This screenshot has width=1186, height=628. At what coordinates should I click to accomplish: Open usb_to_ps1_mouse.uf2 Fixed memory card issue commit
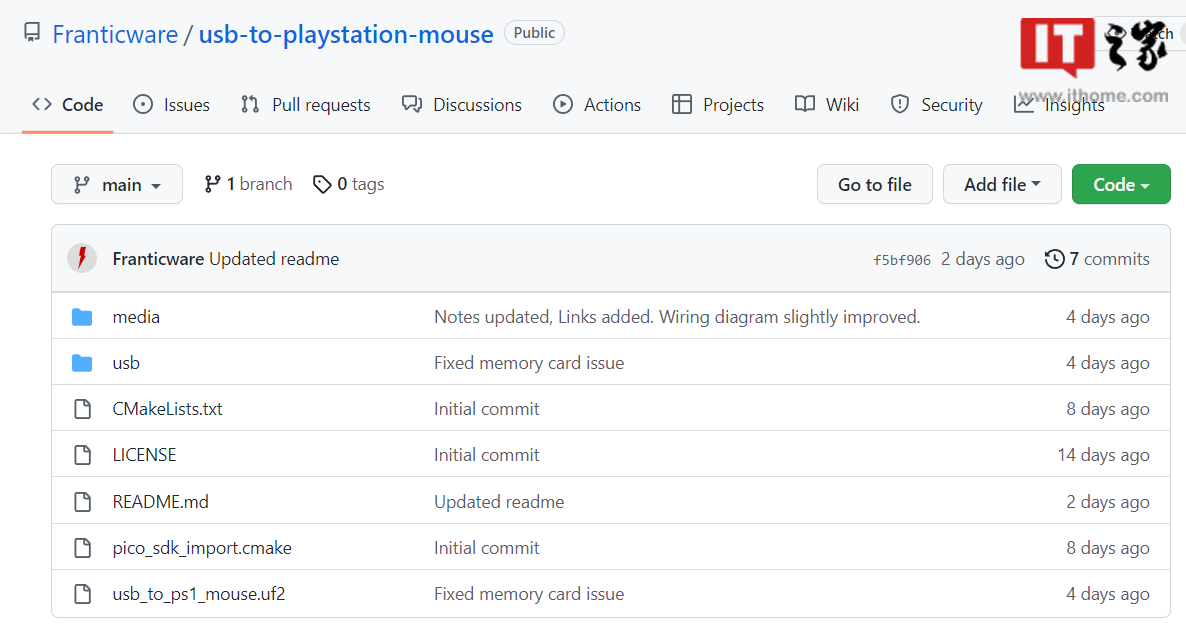pyautogui.click(x=529, y=594)
